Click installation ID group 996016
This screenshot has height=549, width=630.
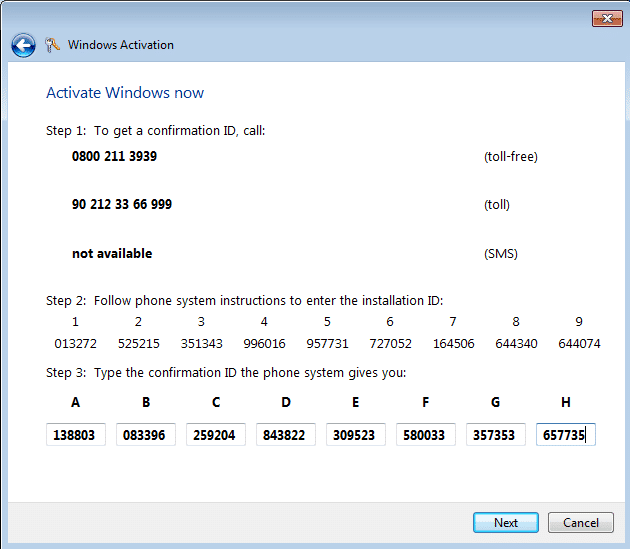(x=264, y=344)
